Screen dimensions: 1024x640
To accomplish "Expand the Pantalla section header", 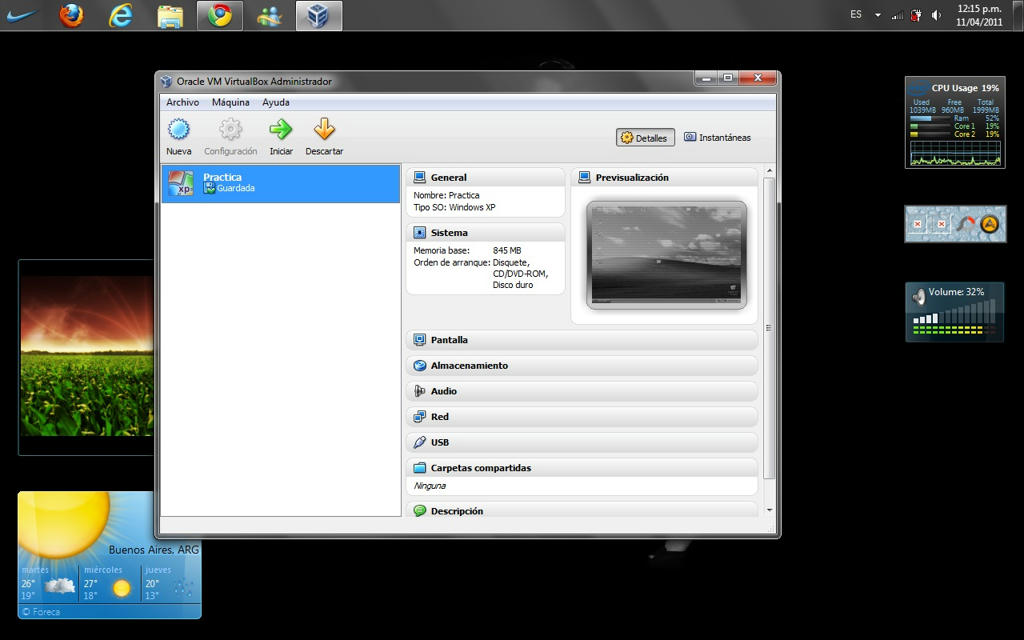I will point(582,340).
